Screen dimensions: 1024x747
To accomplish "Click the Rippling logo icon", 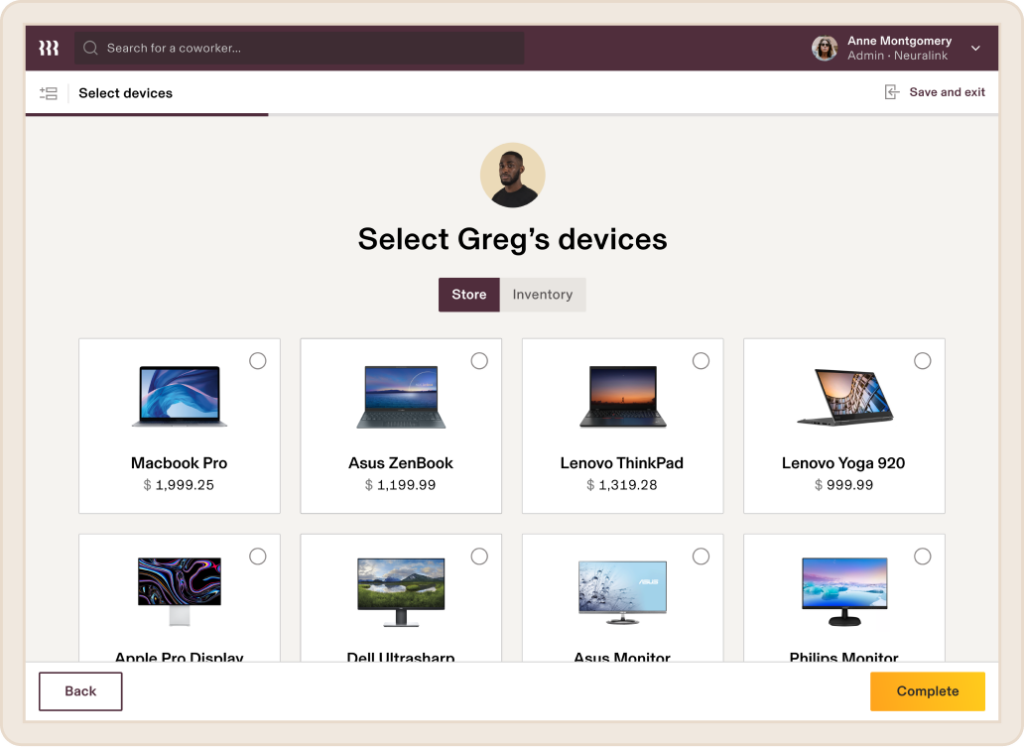I will (x=47, y=47).
